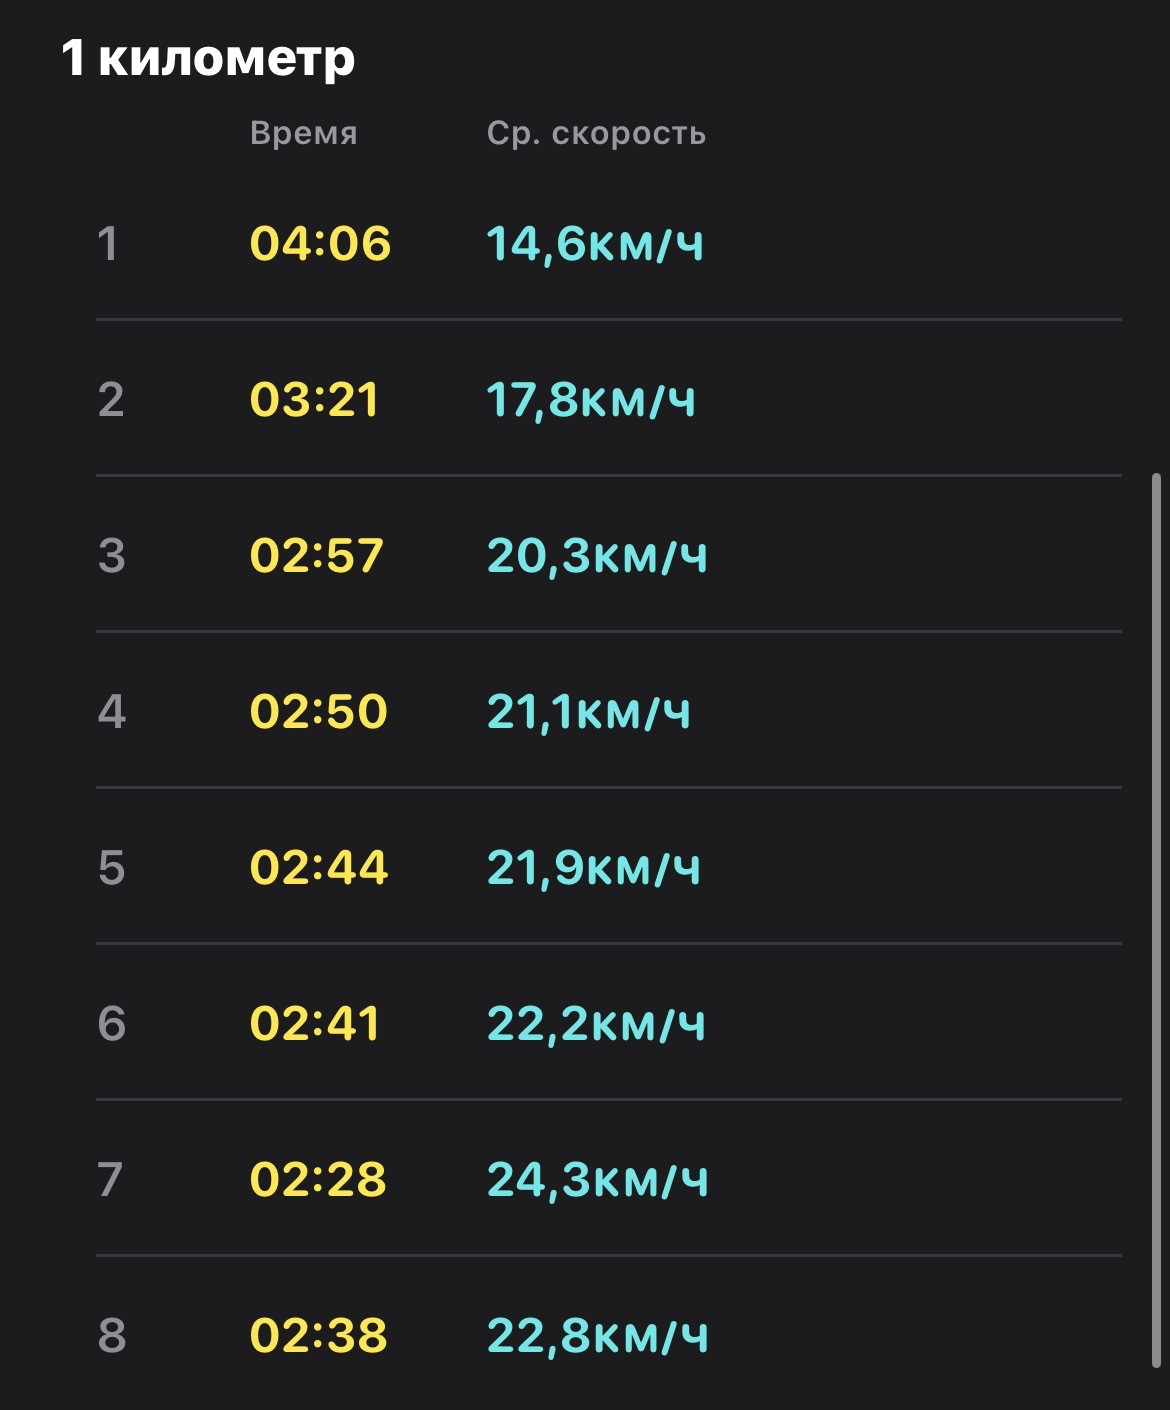Tap the 14,6км/ч average speed value
This screenshot has height=1410, width=1170.
595,245
